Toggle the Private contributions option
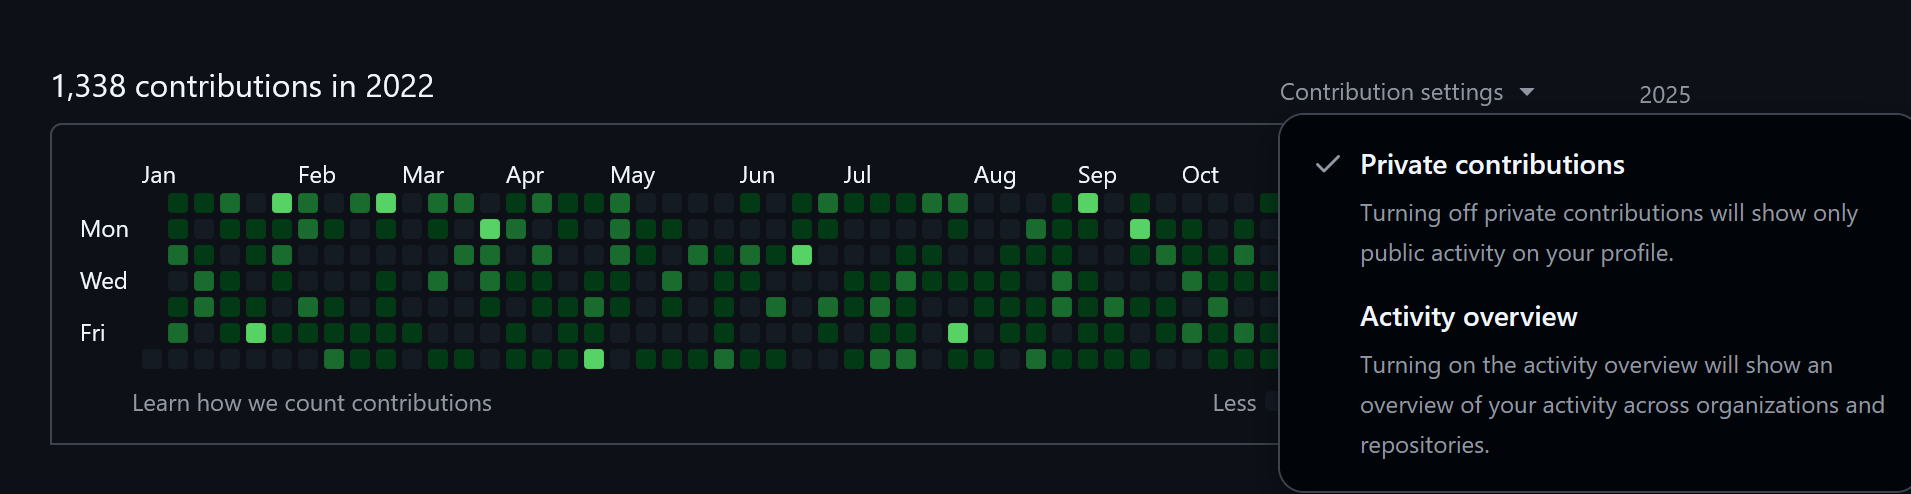1911x494 pixels. coord(1491,165)
